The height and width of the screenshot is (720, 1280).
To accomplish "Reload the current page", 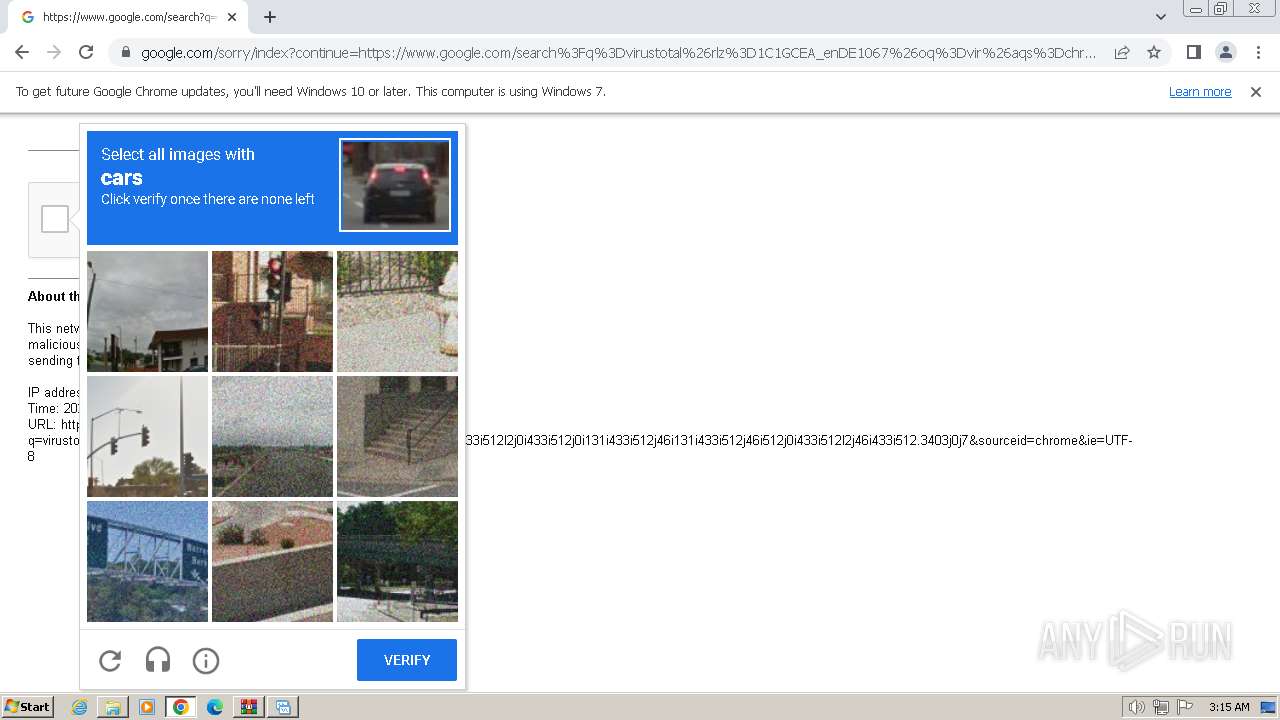I will [86, 52].
